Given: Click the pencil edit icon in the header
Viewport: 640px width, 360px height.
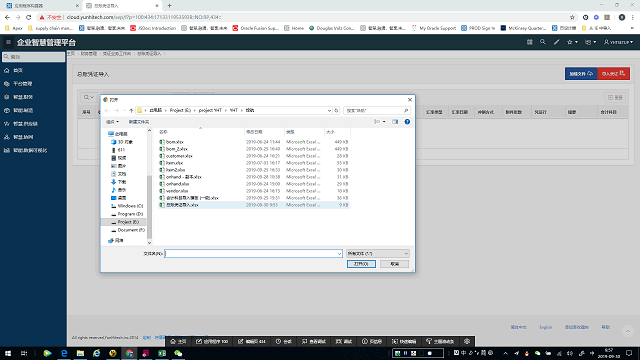Looking at the screenshot, I should click(x=556, y=42).
